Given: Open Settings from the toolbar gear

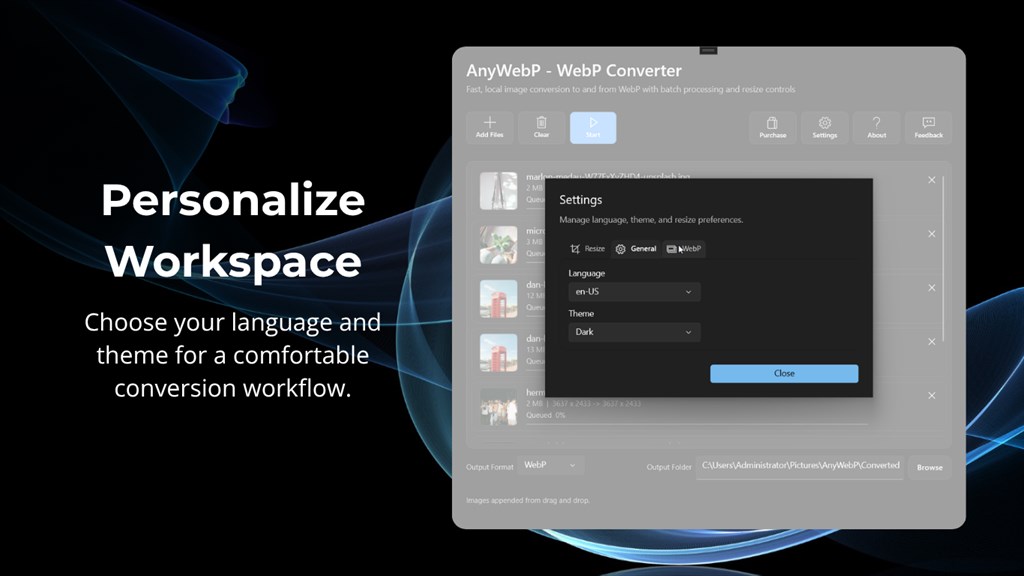Looking at the screenshot, I should tap(825, 127).
